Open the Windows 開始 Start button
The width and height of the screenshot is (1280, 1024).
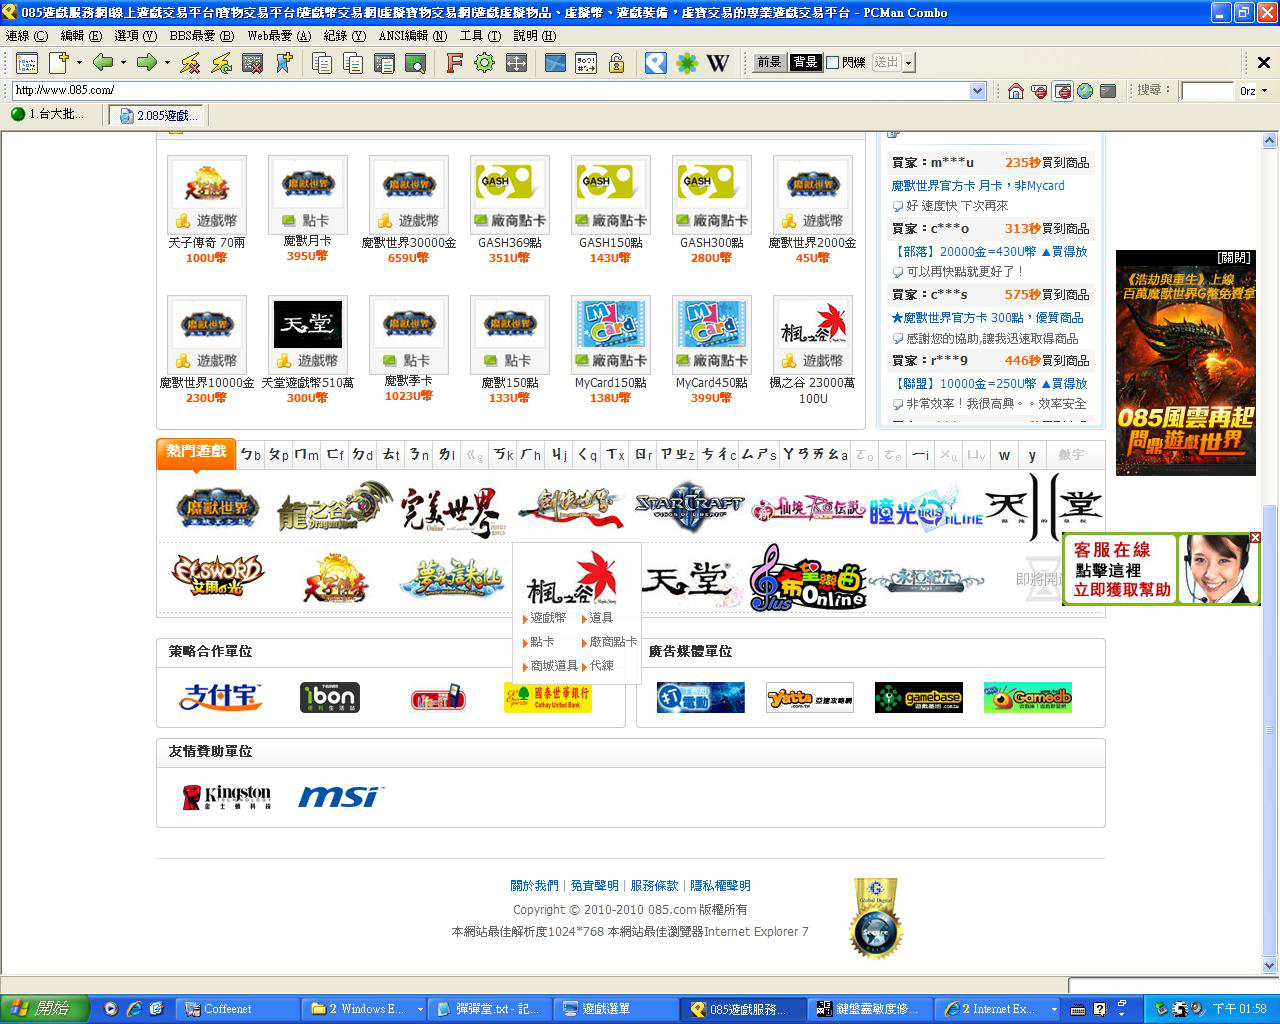pyautogui.click(x=44, y=1009)
